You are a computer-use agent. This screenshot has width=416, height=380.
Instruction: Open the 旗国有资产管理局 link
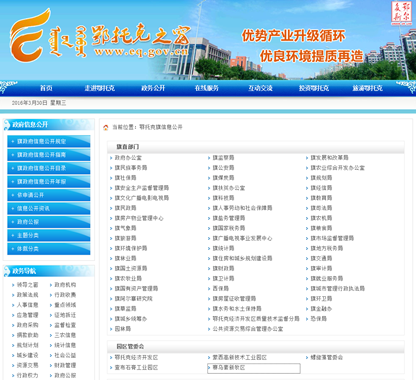pos(136,289)
